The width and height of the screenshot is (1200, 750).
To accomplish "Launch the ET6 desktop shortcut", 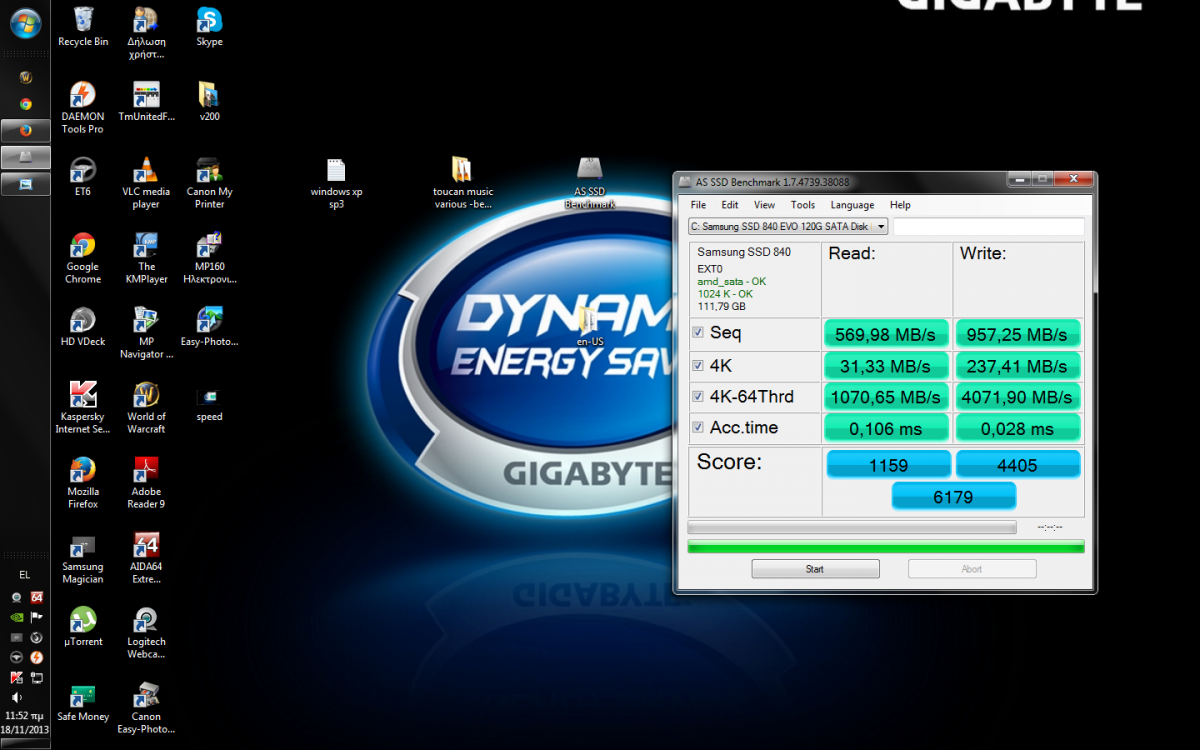I will pos(83,177).
